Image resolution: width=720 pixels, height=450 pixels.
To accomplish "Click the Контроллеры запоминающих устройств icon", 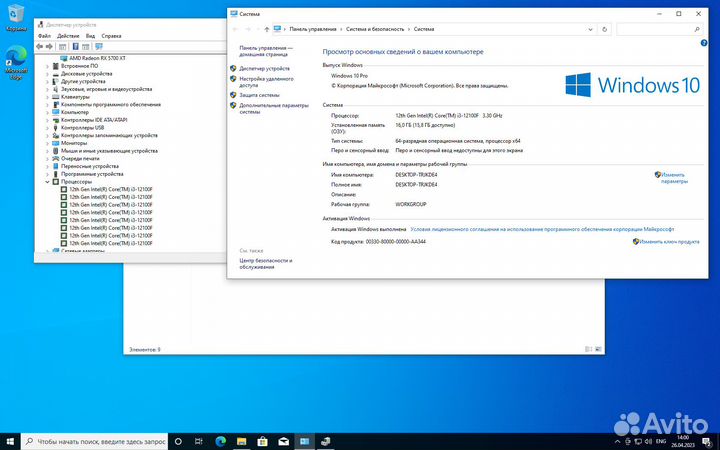I will 56,135.
